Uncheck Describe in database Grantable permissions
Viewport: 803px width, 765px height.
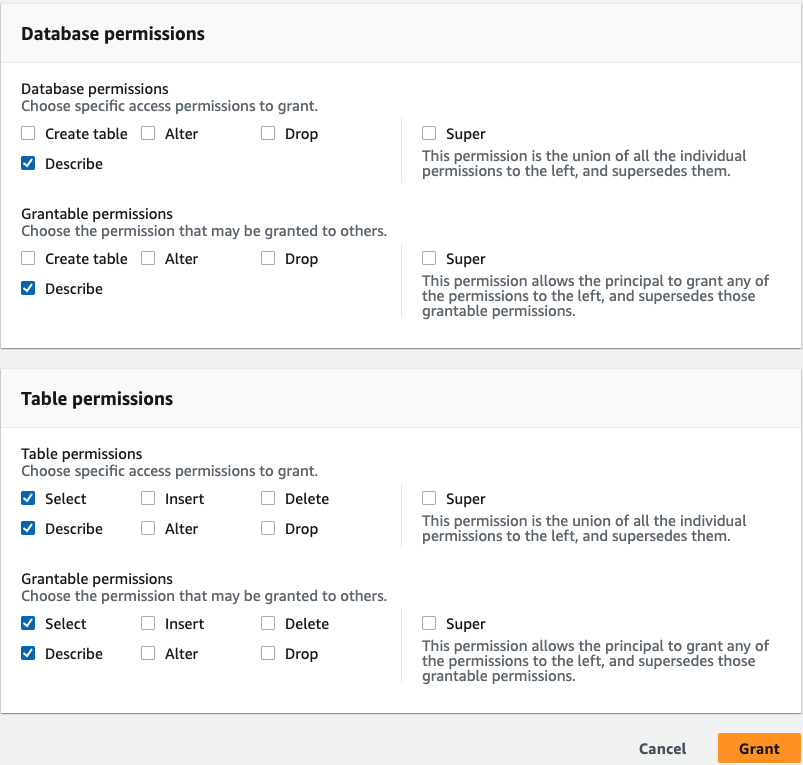coord(28,289)
